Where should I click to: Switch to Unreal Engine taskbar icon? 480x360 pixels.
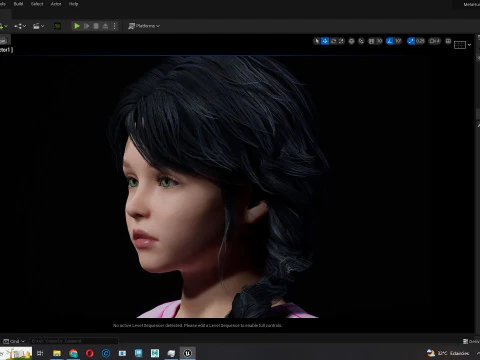(x=188, y=353)
